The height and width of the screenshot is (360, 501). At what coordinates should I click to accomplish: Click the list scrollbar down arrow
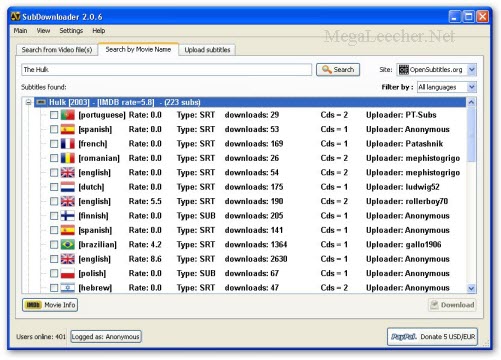point(471,288)
